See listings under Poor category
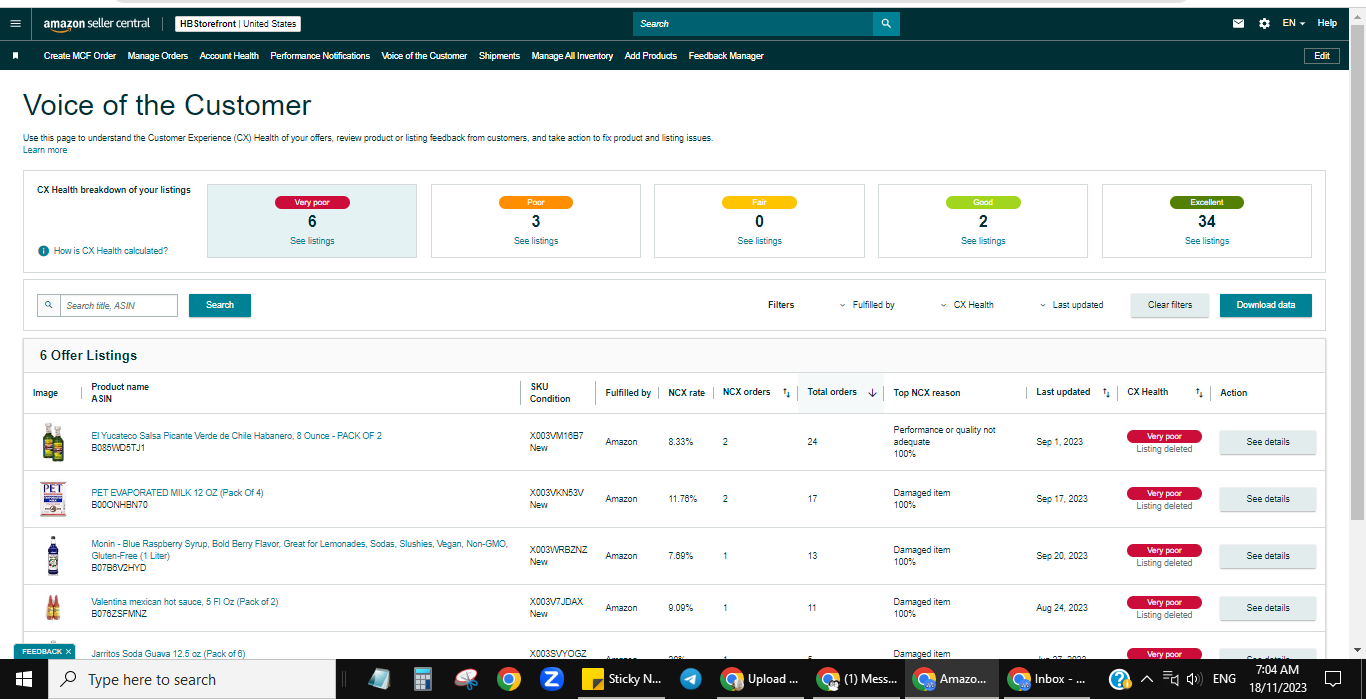1366x699 pixels. (x=536, y=241)
